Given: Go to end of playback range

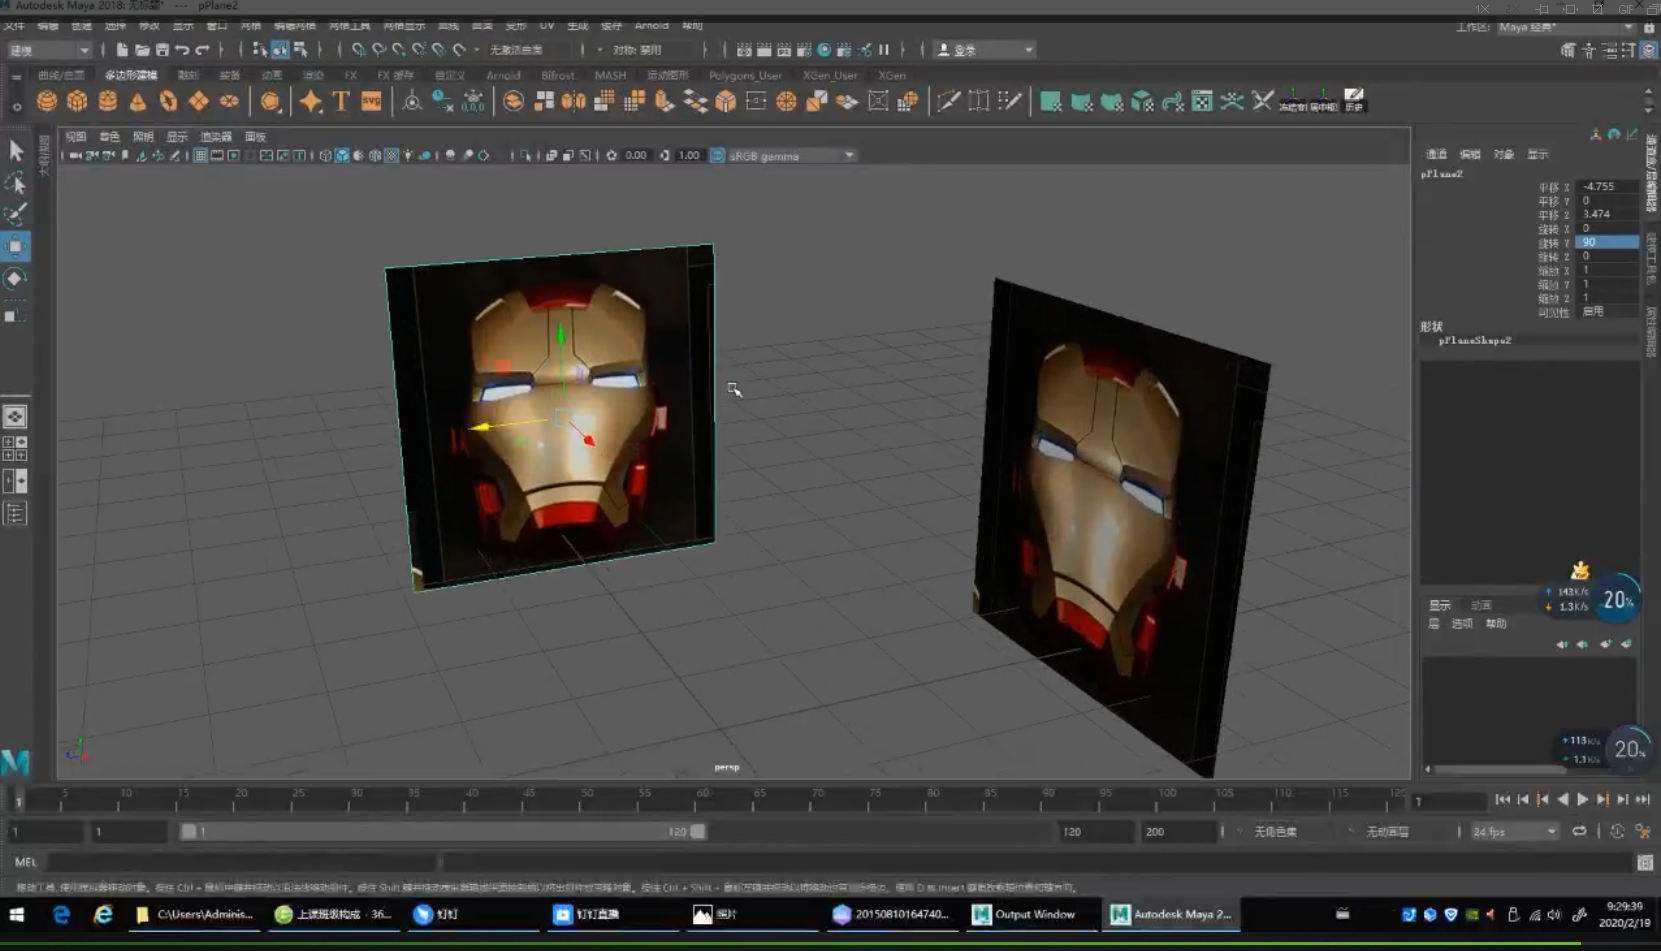Looking at the screenshot, I should 1642,799.
